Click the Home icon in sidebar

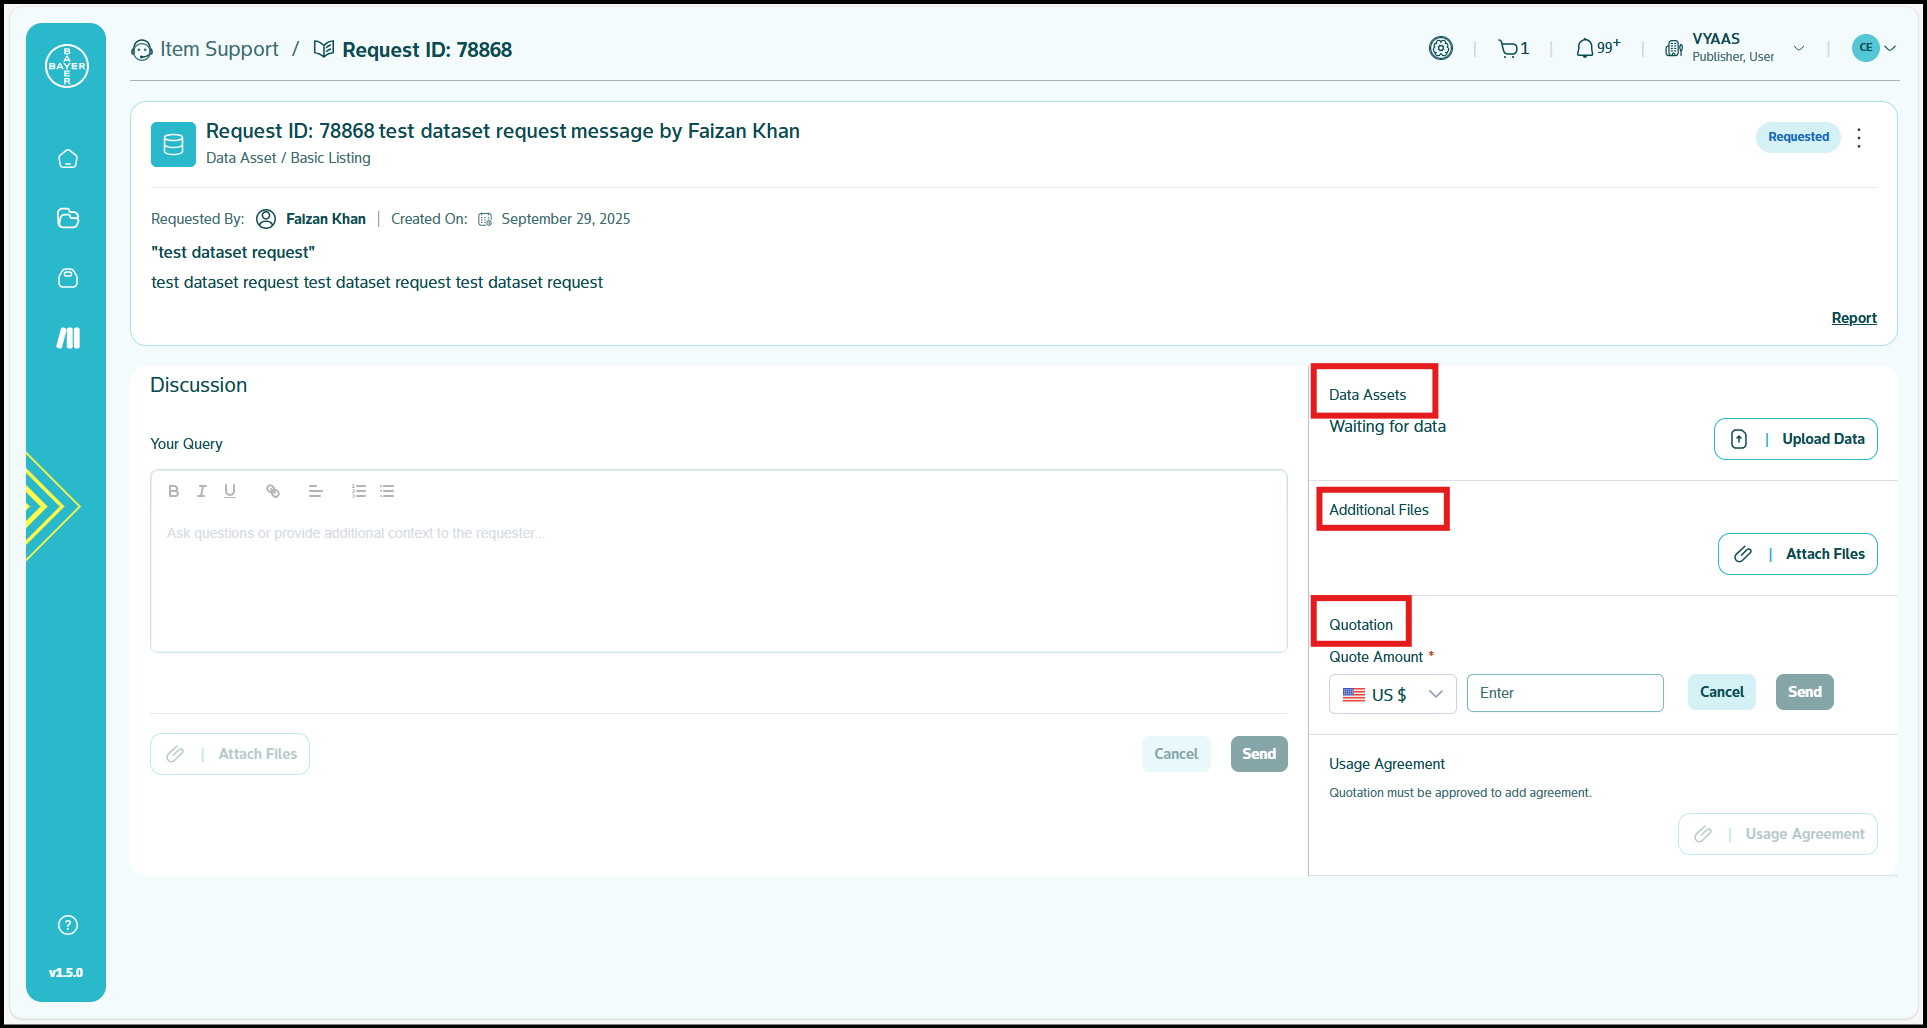[x=68, y=159]
